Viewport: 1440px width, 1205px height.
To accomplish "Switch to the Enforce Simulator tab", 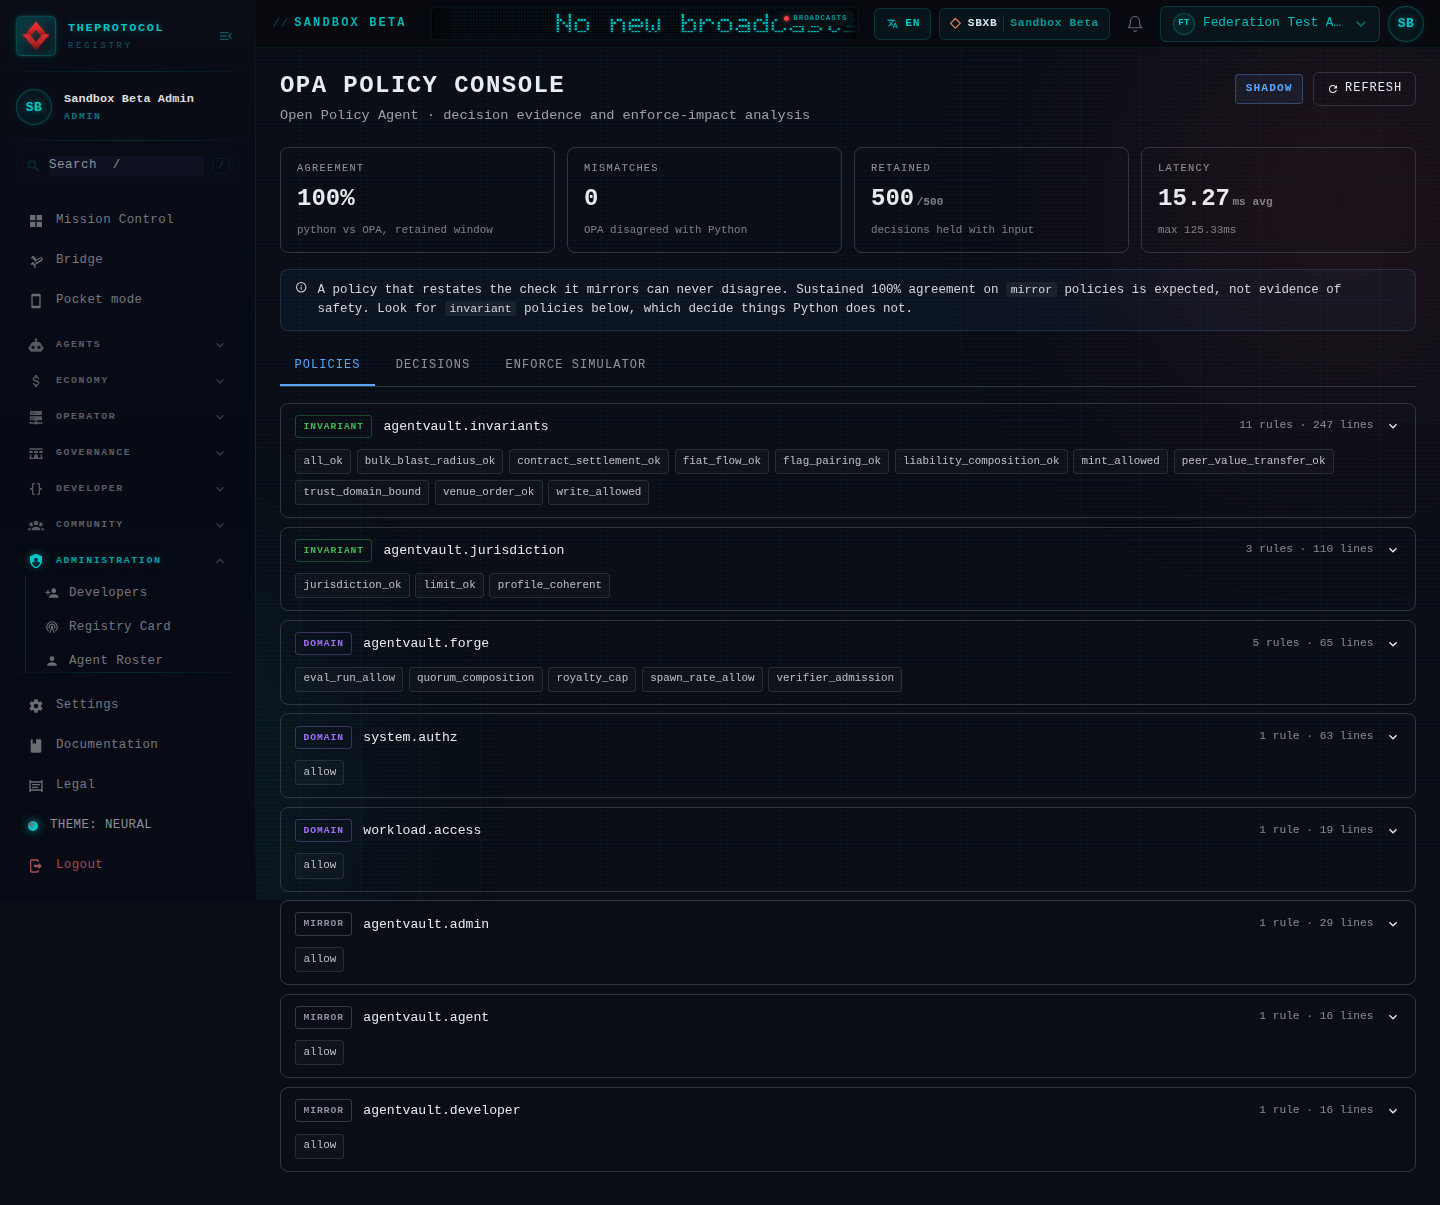I will [x=576, y=364].
